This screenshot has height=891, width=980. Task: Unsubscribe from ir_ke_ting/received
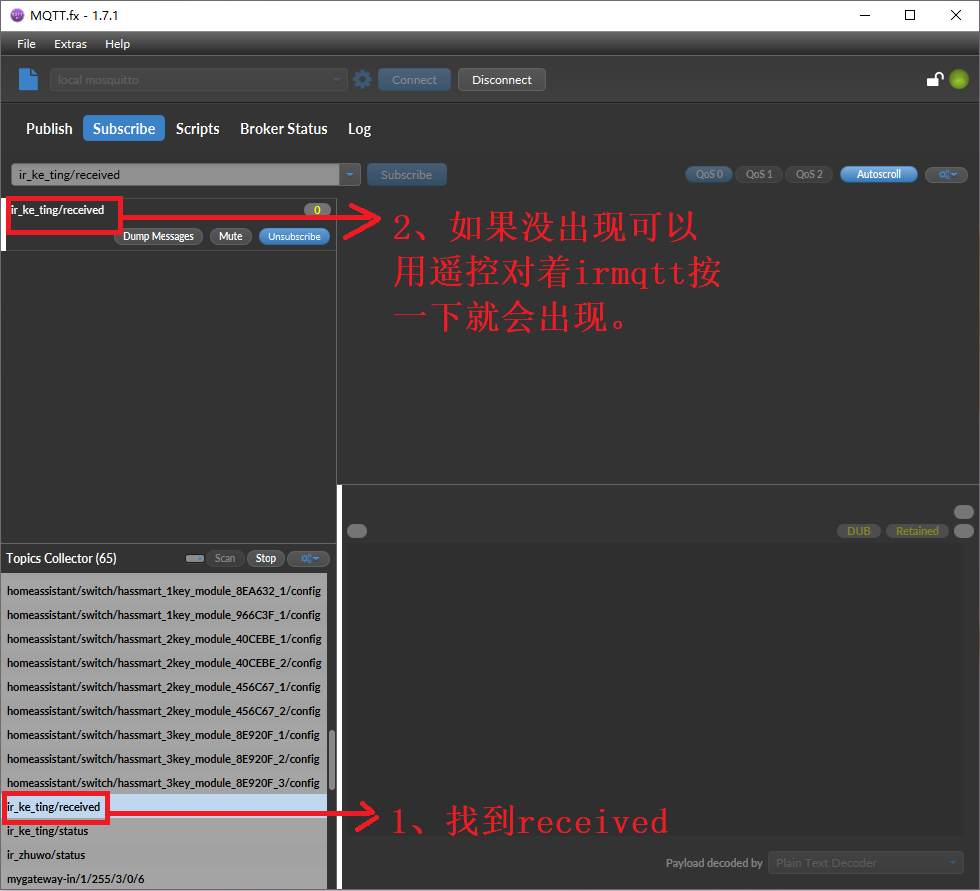coord(294,236)
